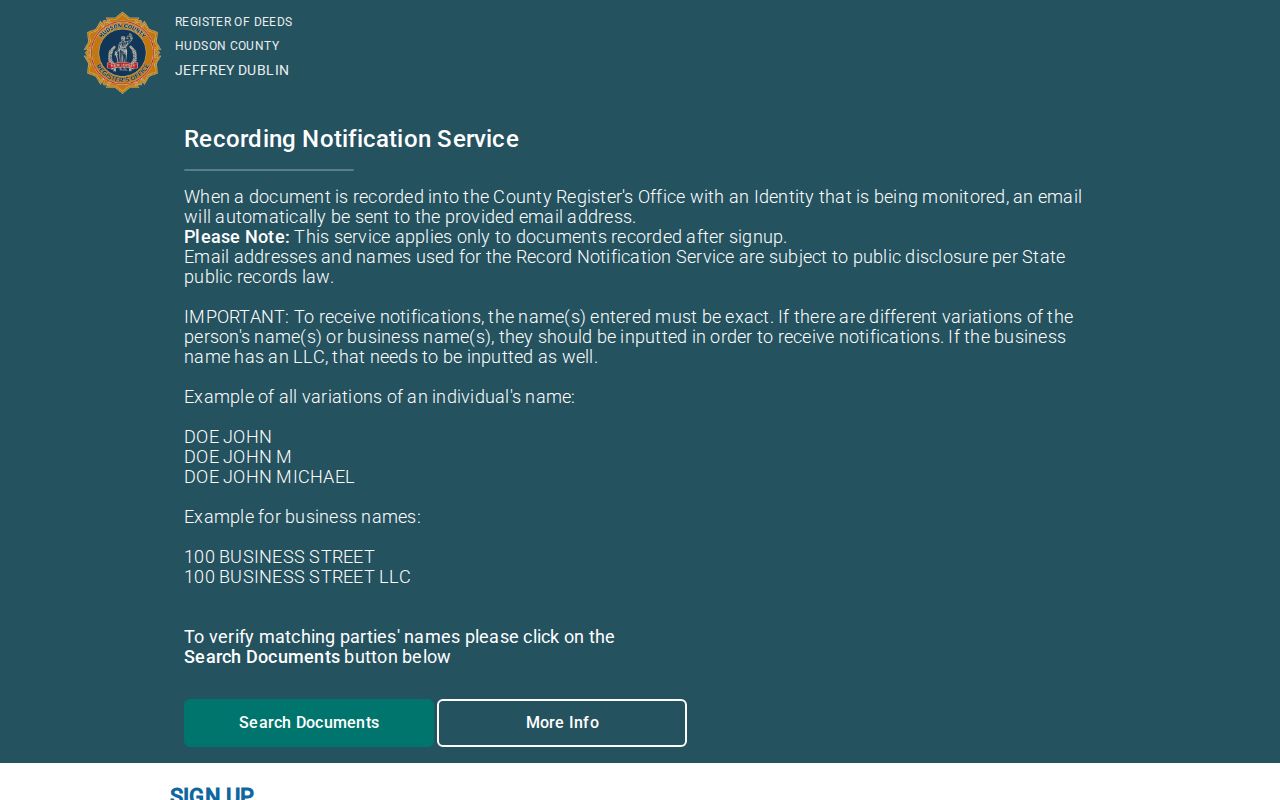
Task: Click the example '100 BUSINESS STREET LLC'
Action: coord(297,577)
